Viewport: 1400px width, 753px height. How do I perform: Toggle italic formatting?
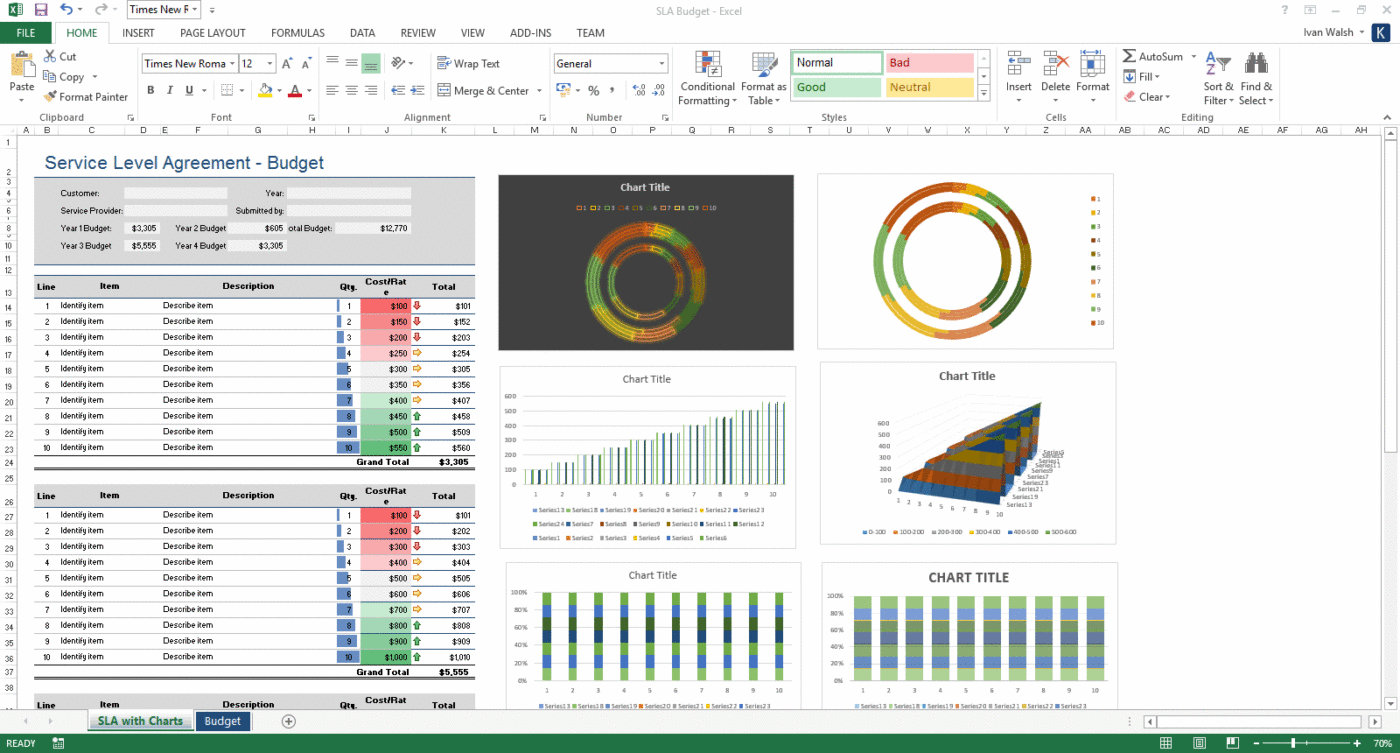click(170, 89)
